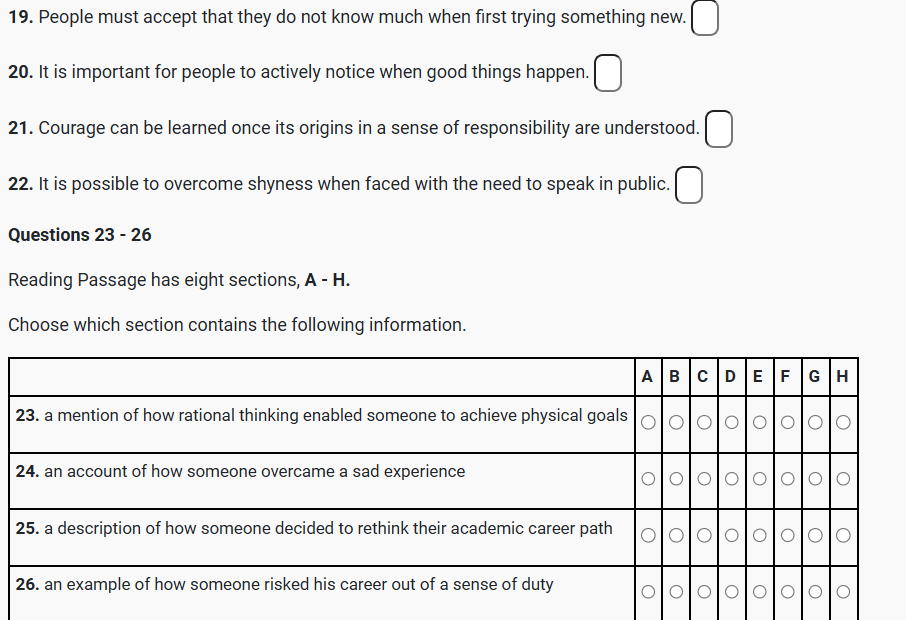Select section C for question 25
Screen dimensions: 906x620
(704, 535)
